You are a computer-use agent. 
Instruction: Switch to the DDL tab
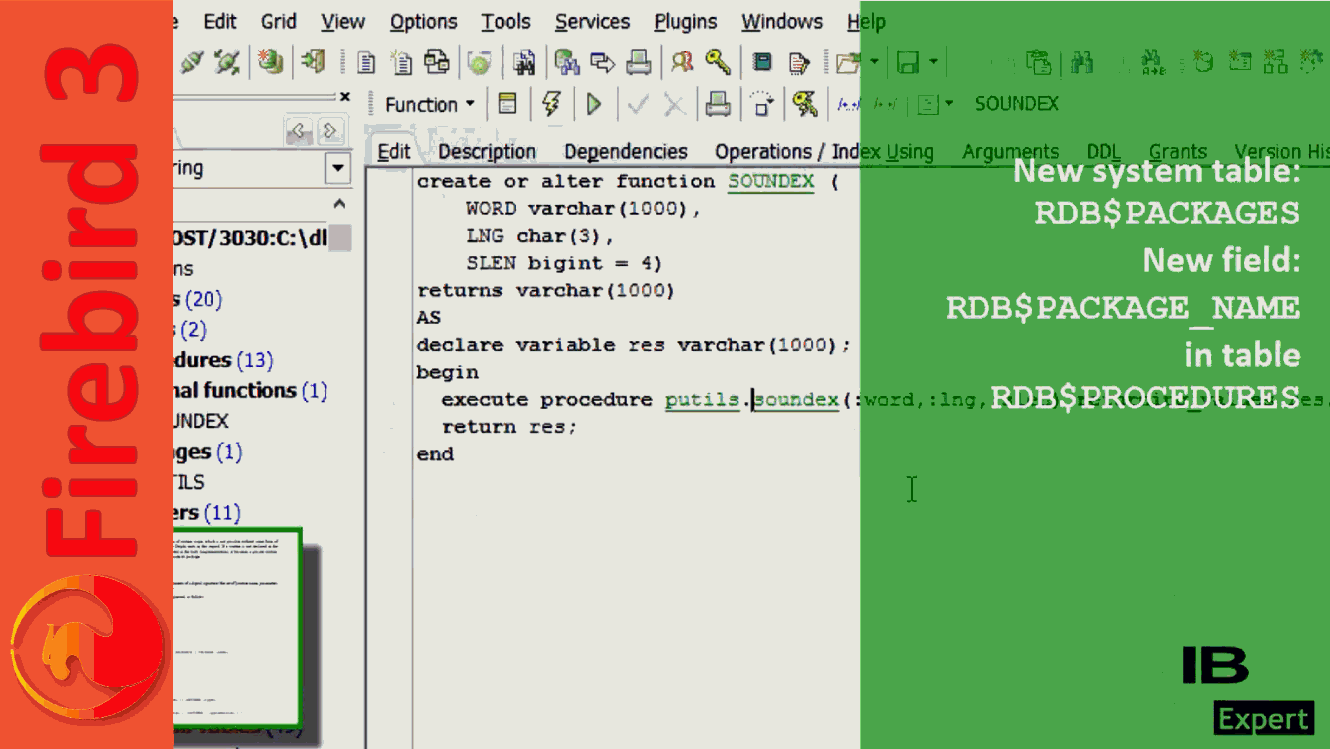(1104, 152)
